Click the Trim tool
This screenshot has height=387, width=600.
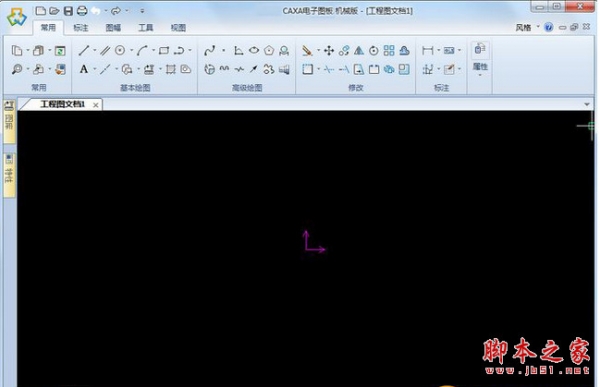[x=329, y=69]
